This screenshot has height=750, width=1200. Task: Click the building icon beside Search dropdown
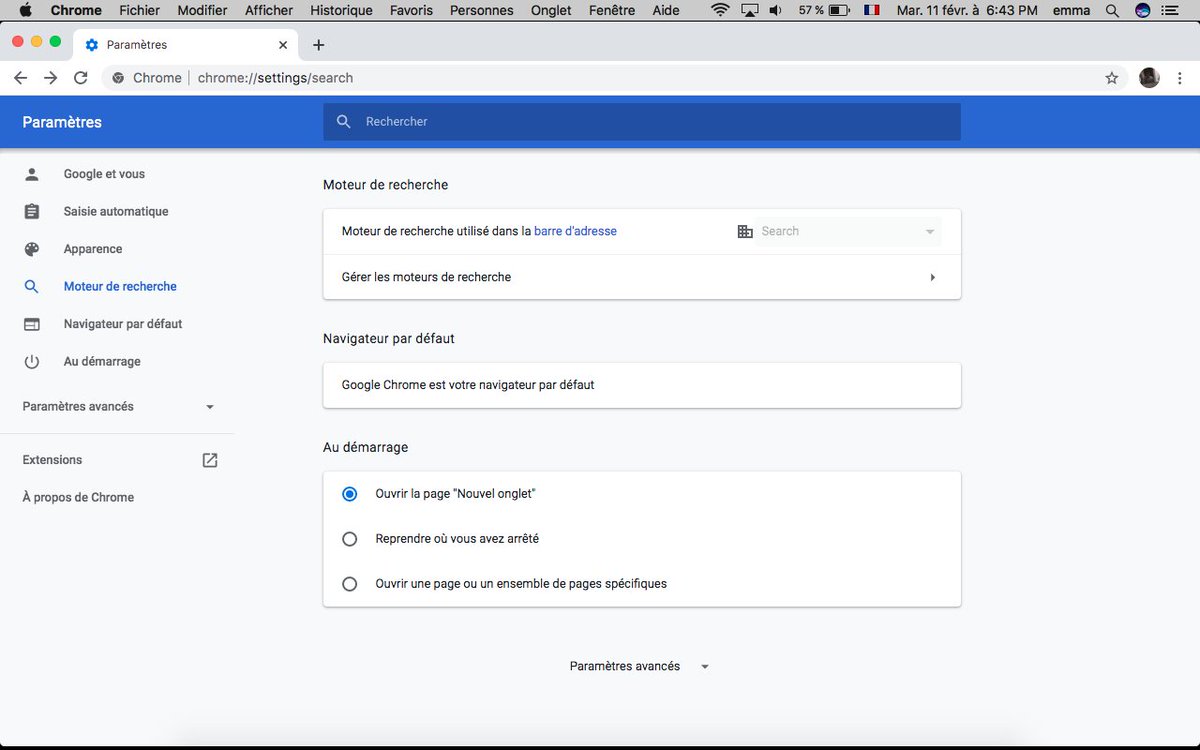click(x=744, y=231)
